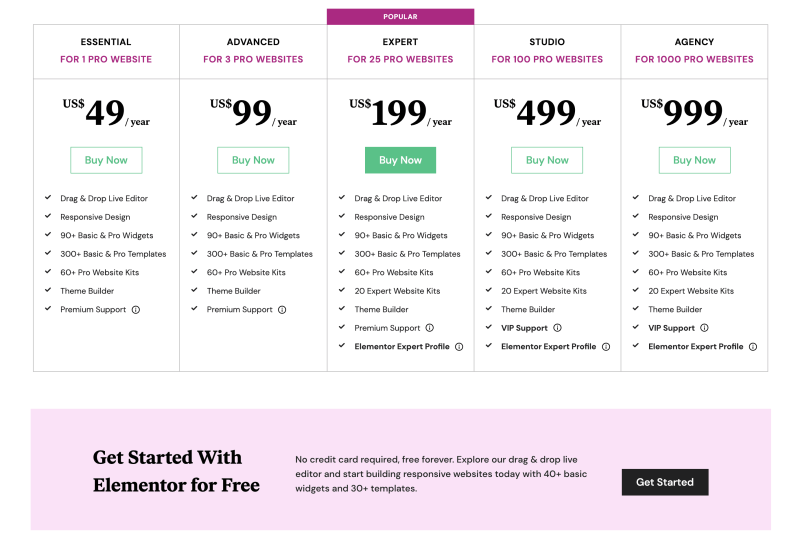Click info icon beside Studio plan VIP Support
Image resolution: width=800 pixels, height=536 pixels.
tap(557, 328)
